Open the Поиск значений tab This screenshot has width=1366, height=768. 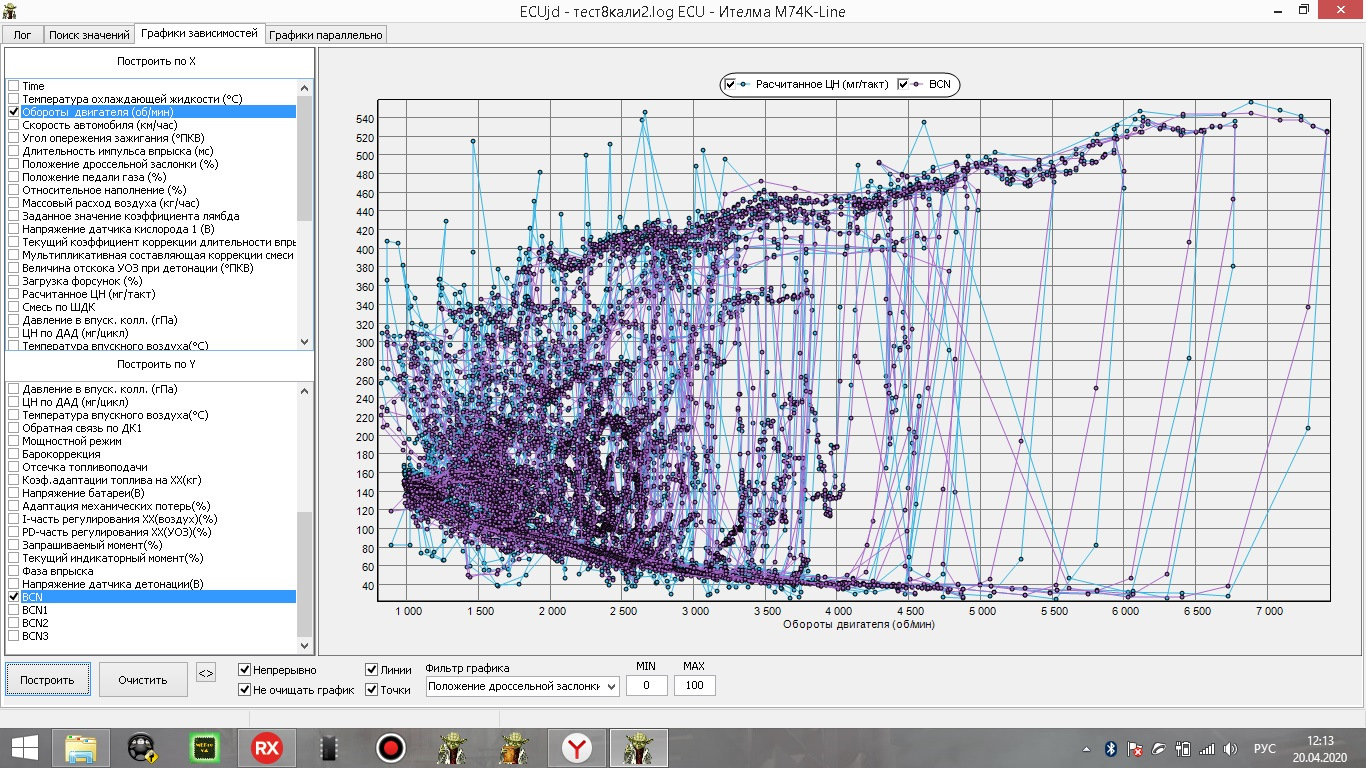click(88, 35)
